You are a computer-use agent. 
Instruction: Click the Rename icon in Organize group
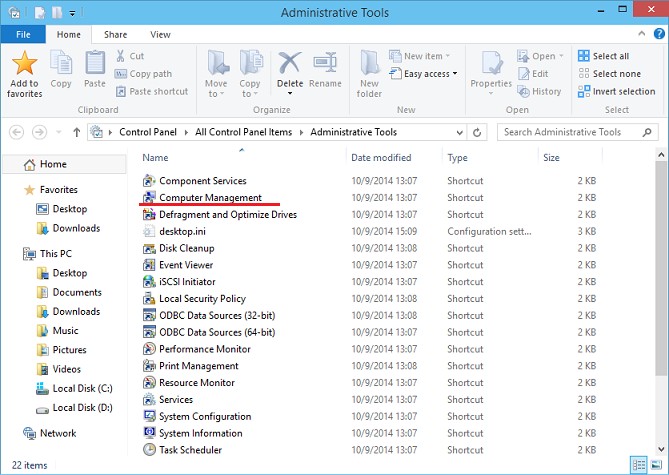[x=325, y=68]
